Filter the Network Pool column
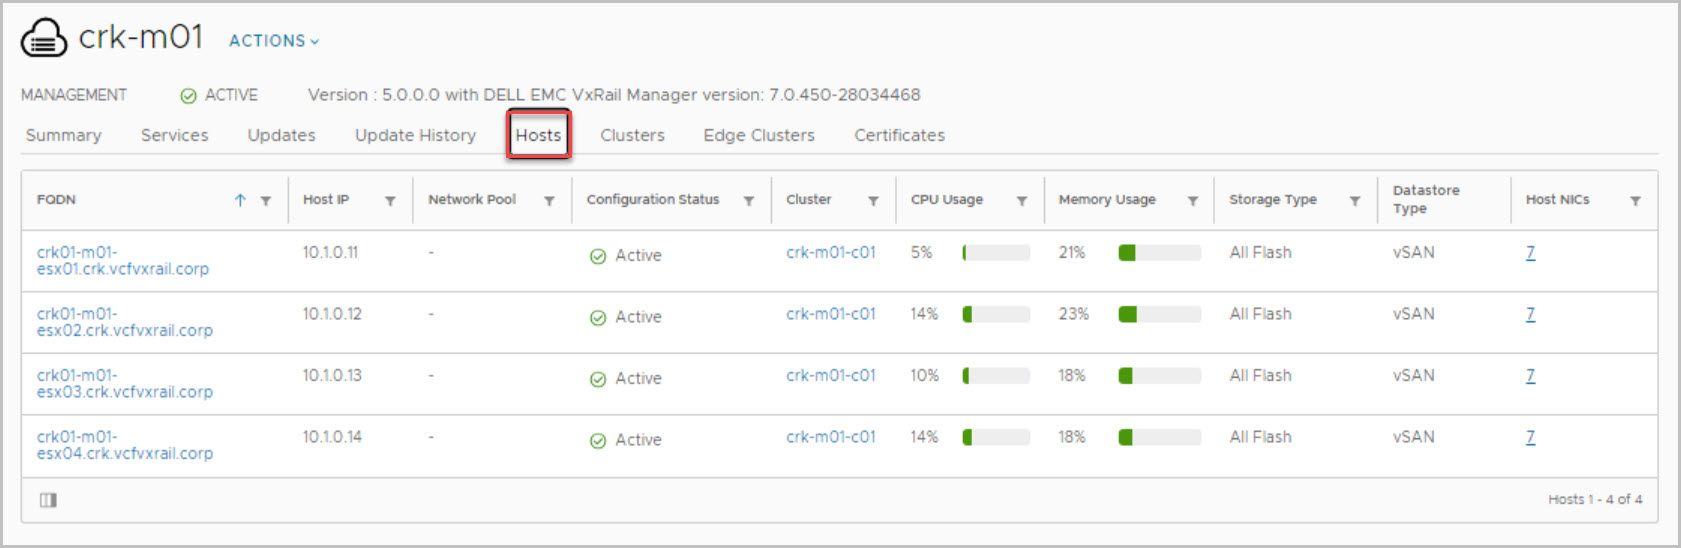This screenshot has width=1681, height=548. pyautogui.click(x=549, y=201)
